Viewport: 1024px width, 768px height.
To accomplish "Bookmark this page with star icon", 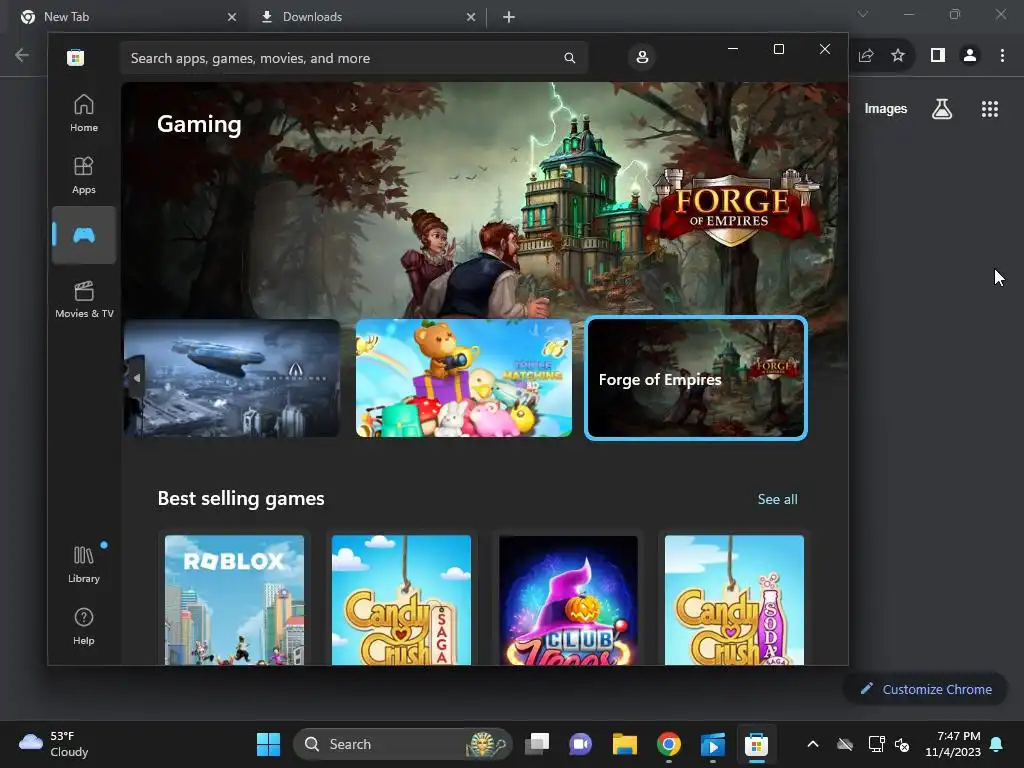I will 899,56.
